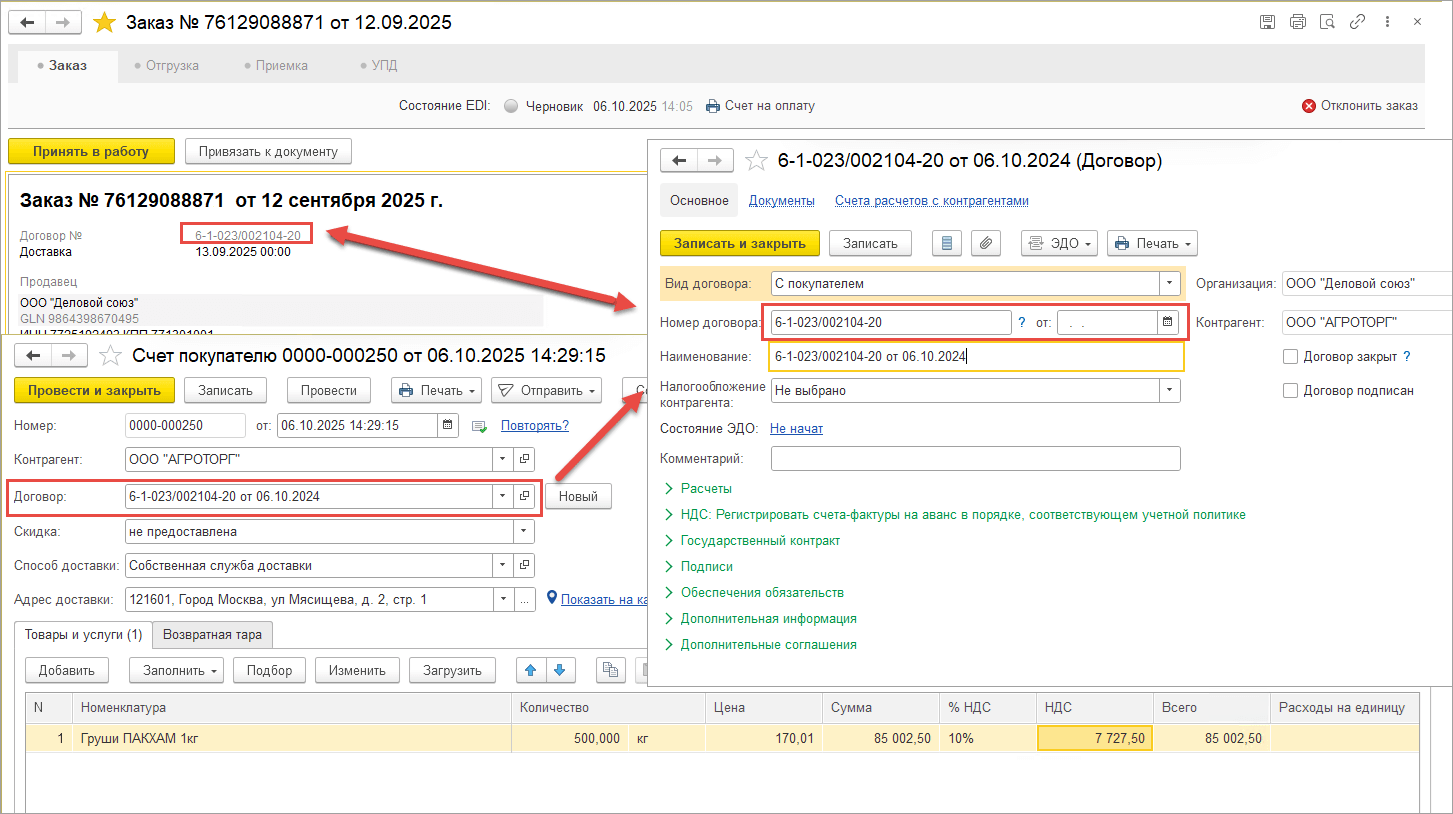This screenshot has height=814, width=1453.
Task: Open calendar picker for contract date
Action: 1167,322
